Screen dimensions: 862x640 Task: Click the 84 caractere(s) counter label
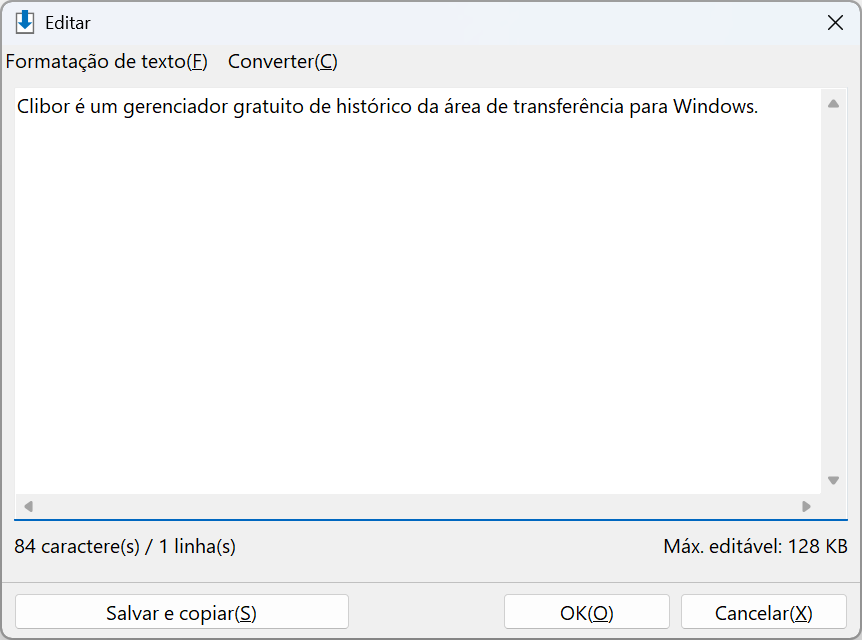pyautogui.click(x=125, y=547)
